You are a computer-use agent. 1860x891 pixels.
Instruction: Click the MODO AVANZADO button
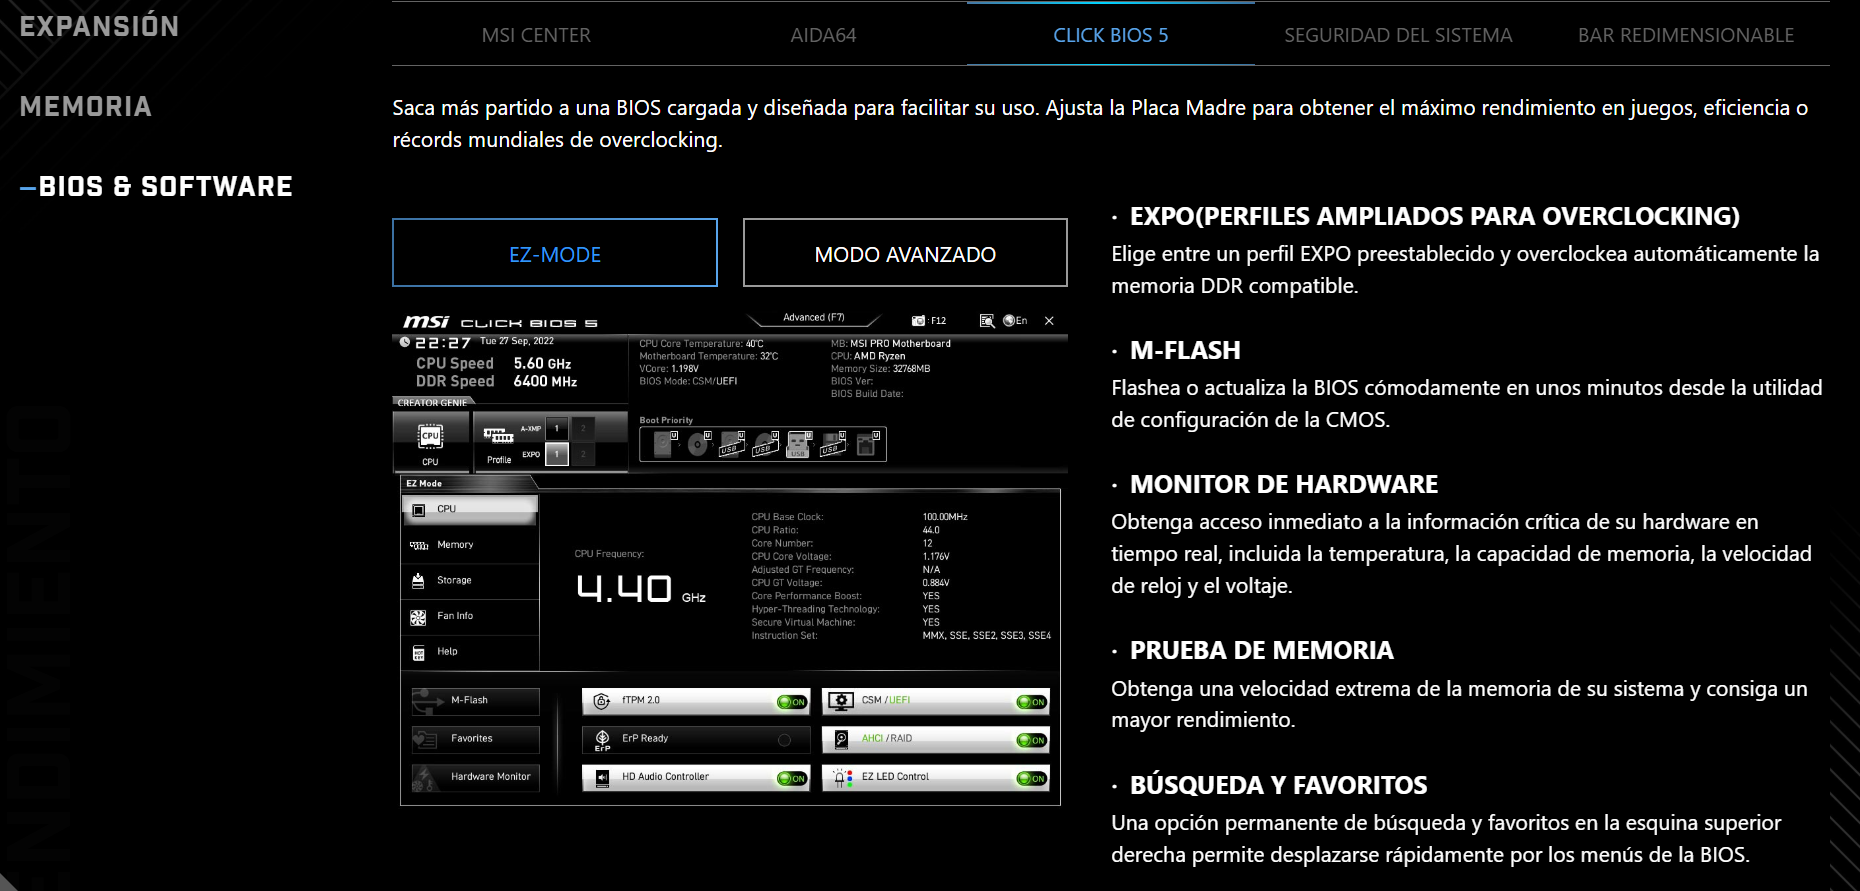point(905,253)
